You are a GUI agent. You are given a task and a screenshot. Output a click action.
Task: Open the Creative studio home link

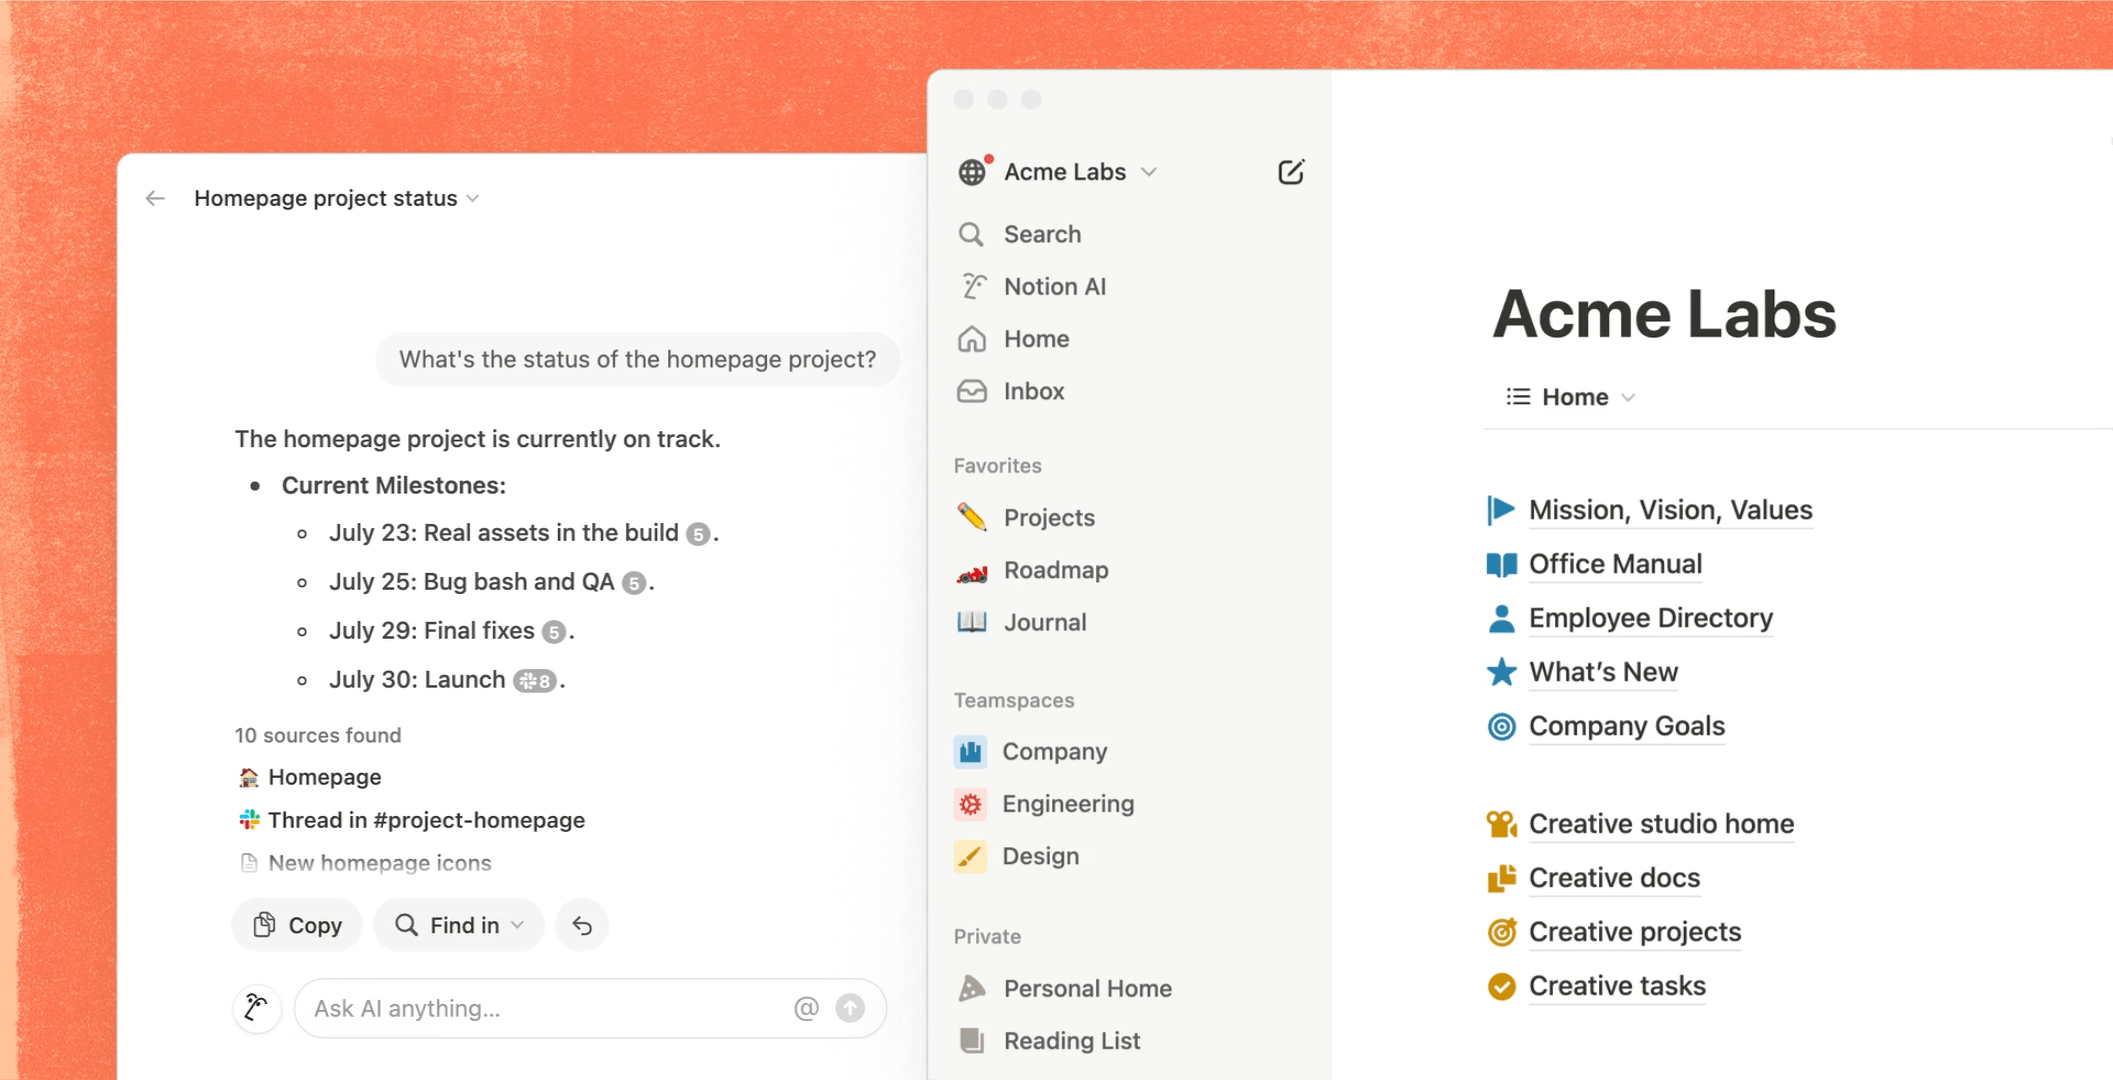(x=1661, y=824)
